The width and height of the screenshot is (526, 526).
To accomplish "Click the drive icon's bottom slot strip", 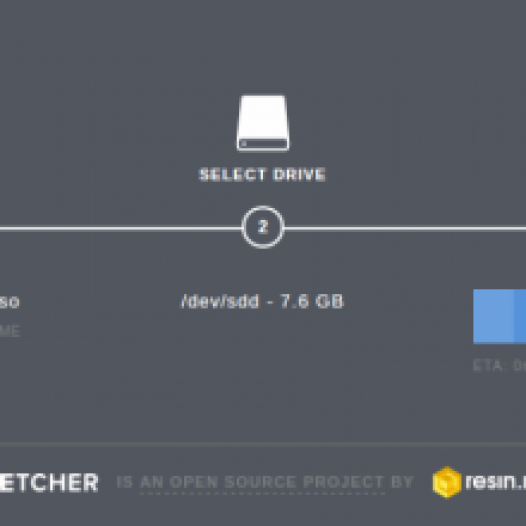I will pyautogui.click(x=263, y=144).
